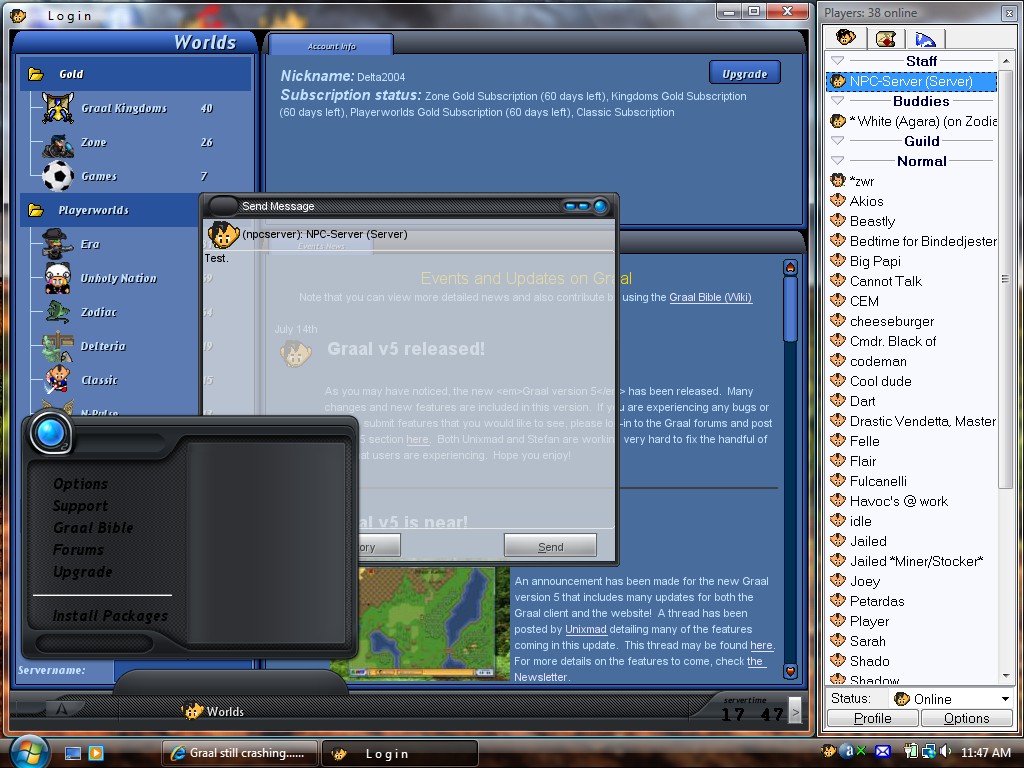Click the Send button in message window

click(x=550, y=546)
